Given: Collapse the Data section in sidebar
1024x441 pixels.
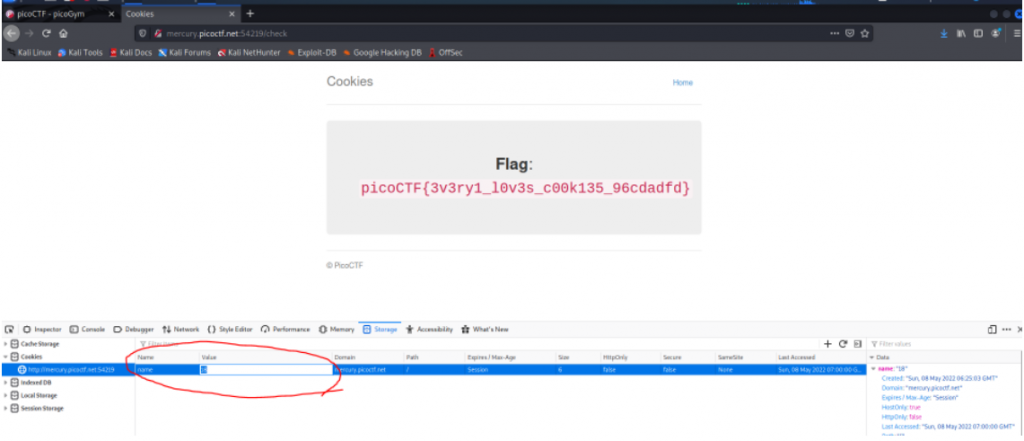Looking at the screenshot, I should click(872, 357).
